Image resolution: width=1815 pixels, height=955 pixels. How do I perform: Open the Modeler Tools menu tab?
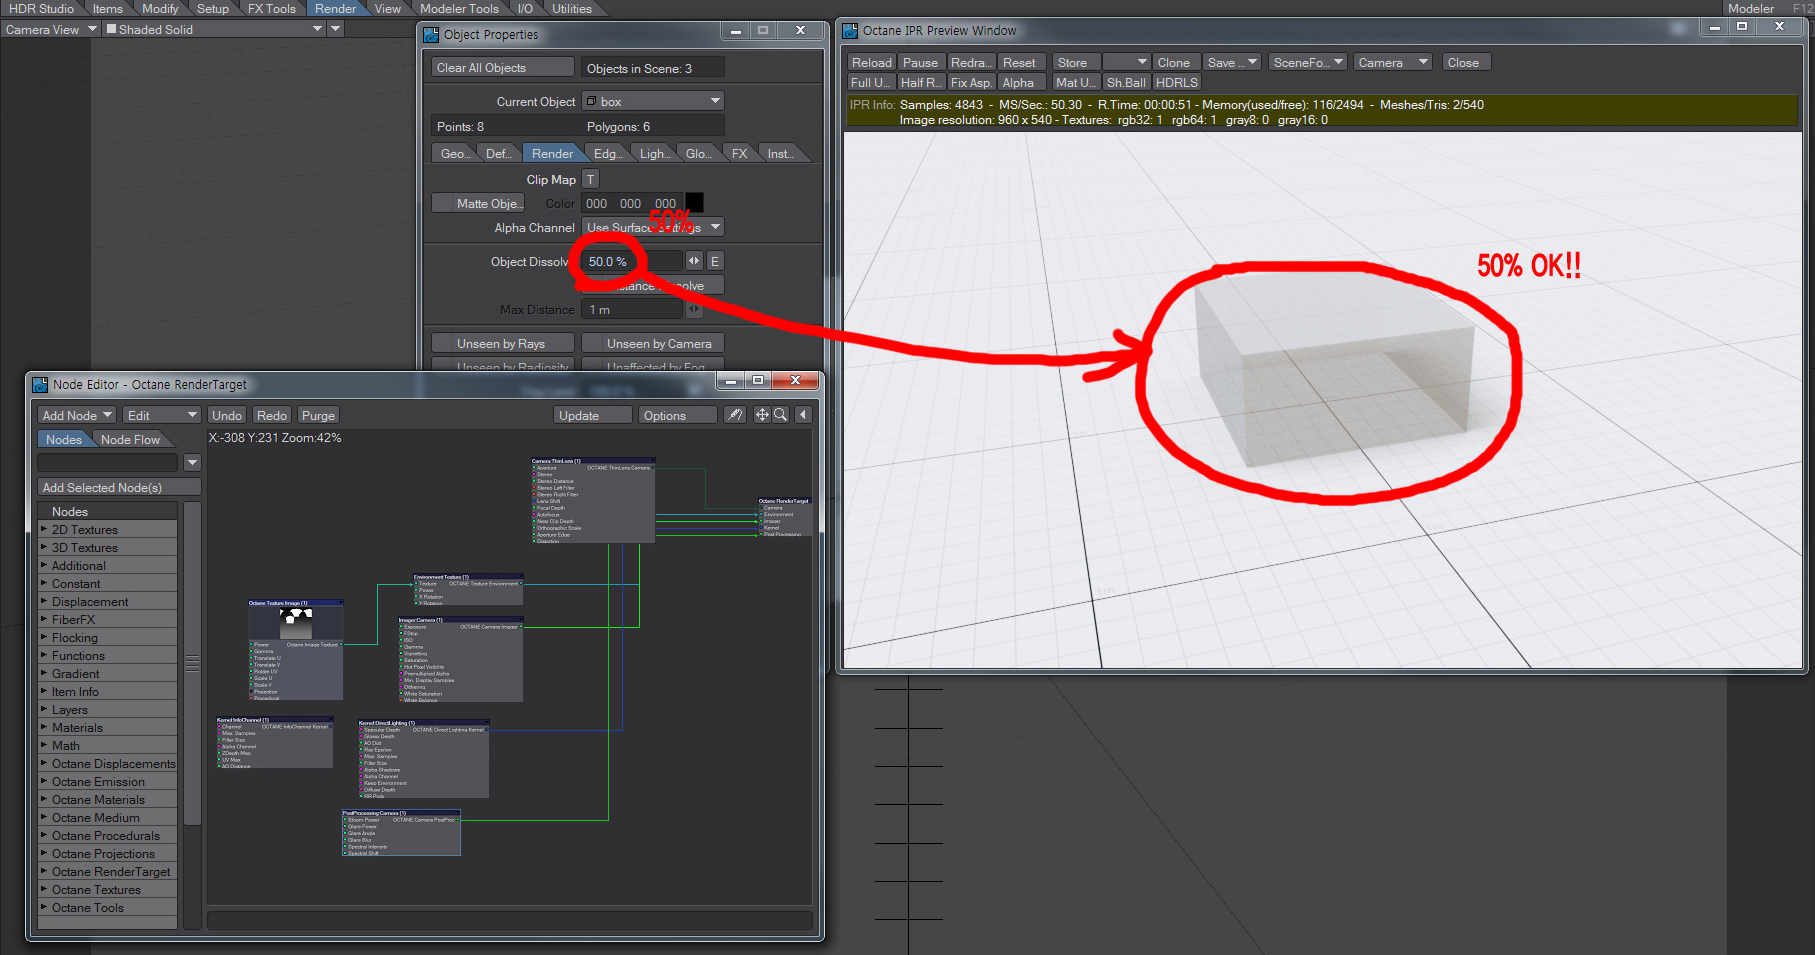click(459, 8)
